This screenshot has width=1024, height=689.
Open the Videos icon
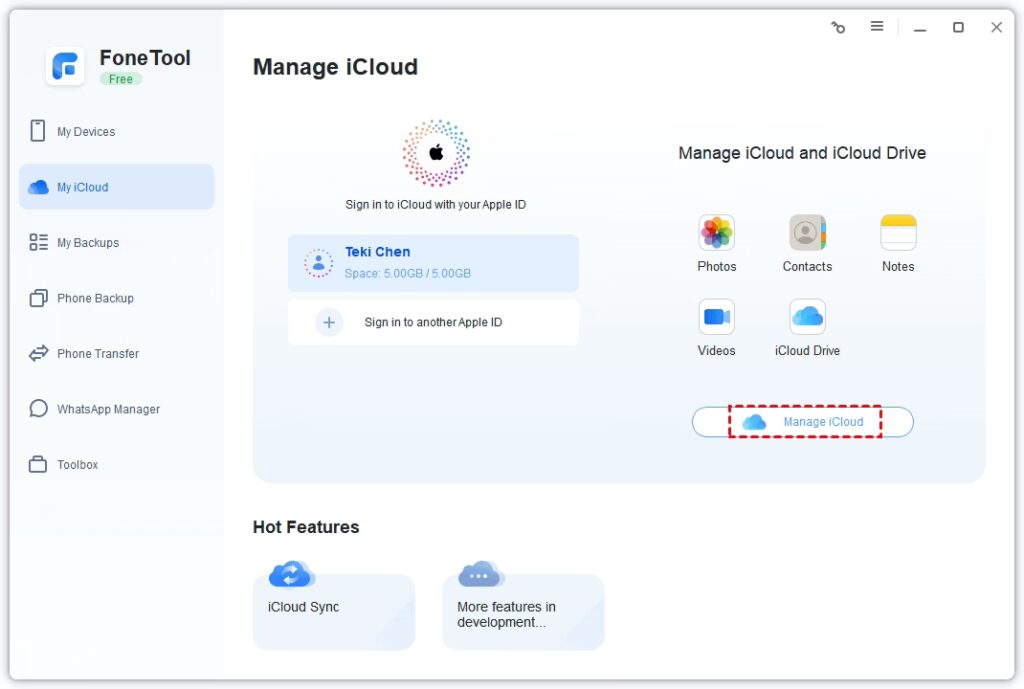[716, 317]
